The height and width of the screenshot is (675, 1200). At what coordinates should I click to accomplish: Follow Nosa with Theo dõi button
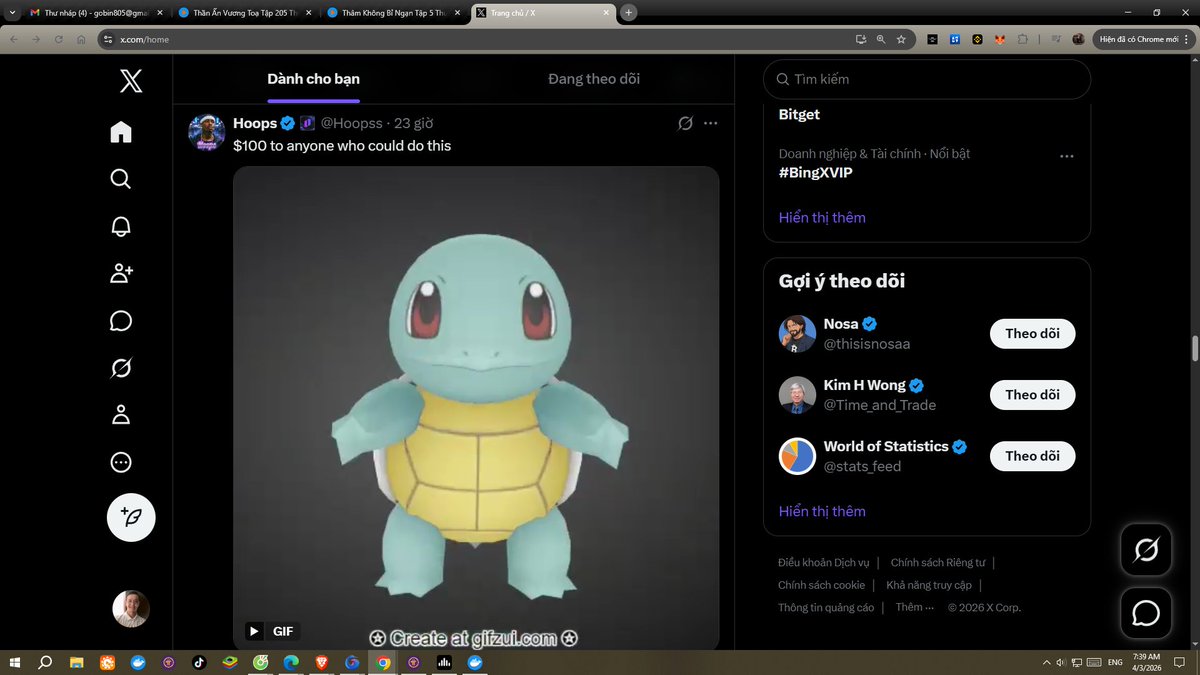[1032, 333]
